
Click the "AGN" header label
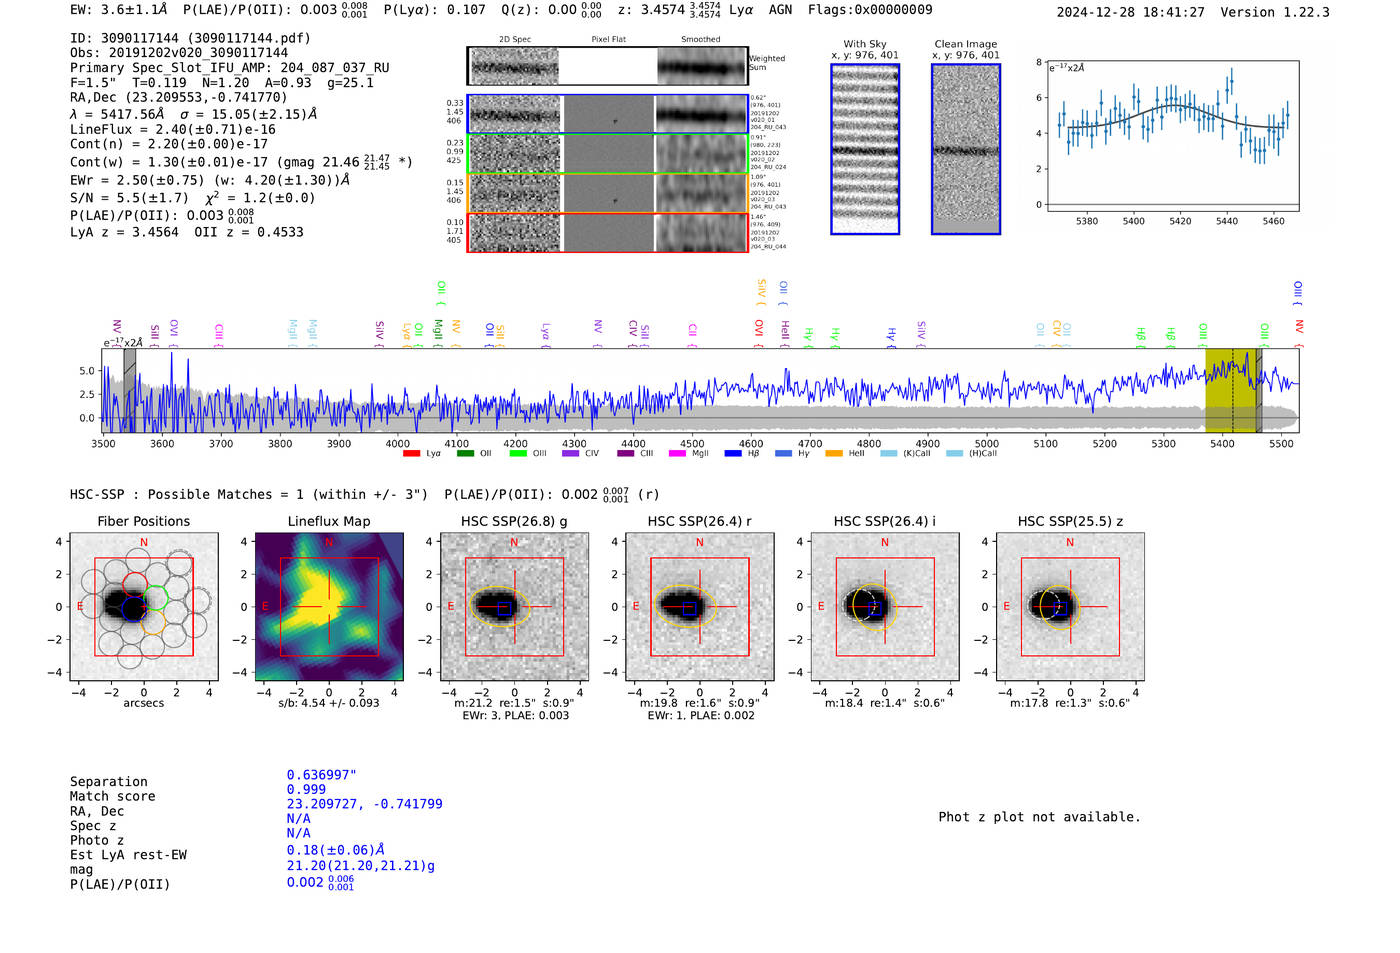click(780, 9)
